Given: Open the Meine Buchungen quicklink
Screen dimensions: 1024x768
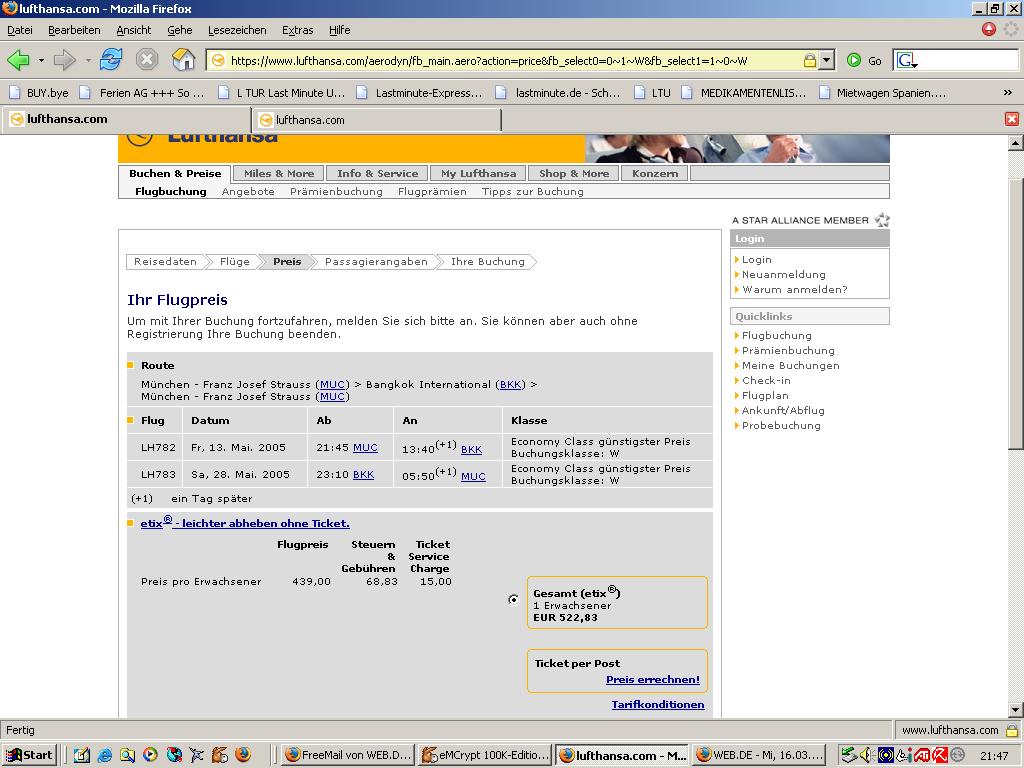Looking at the screenshot, I should point(790,366).
